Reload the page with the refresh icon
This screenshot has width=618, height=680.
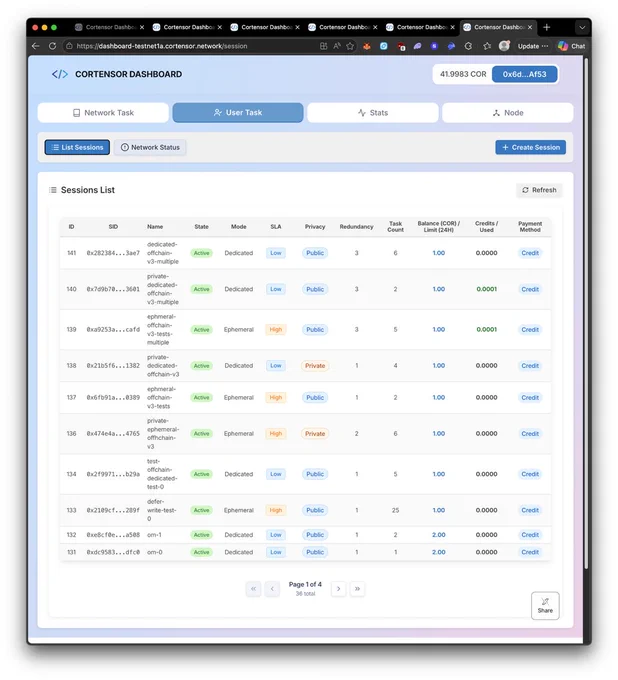[x=52, y=46]
